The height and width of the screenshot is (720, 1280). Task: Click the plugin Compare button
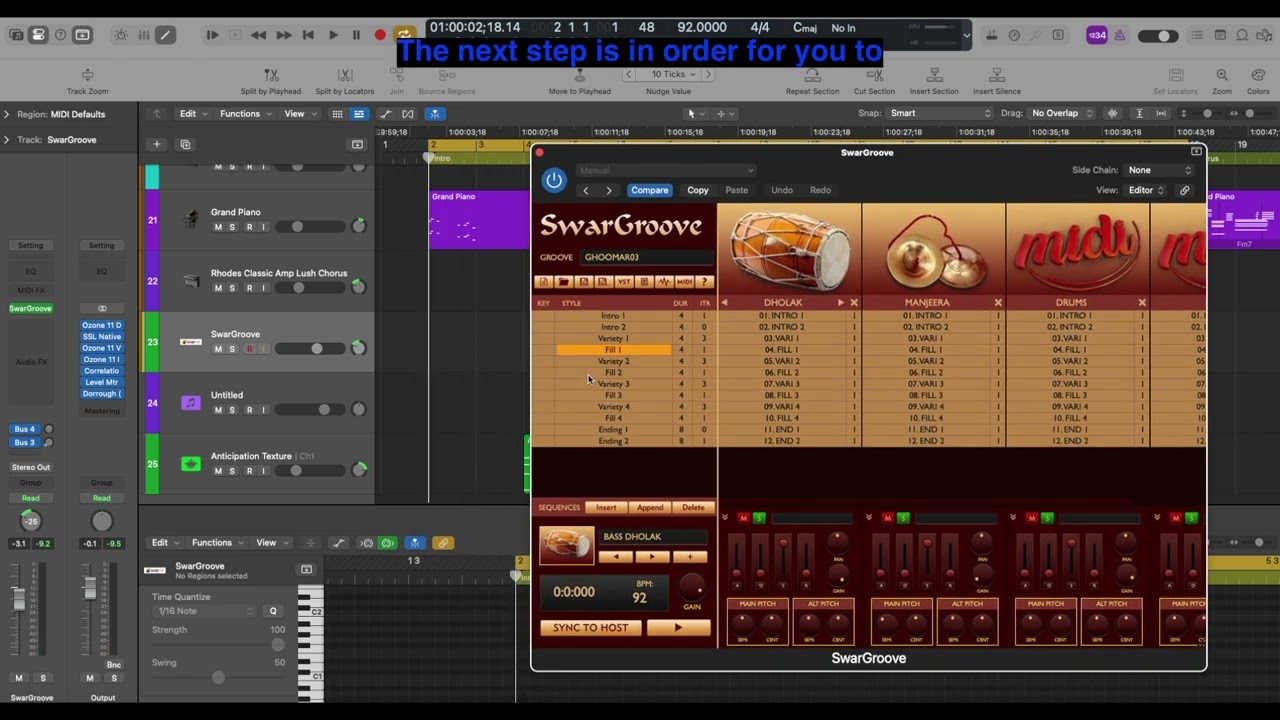pos(649,190)
